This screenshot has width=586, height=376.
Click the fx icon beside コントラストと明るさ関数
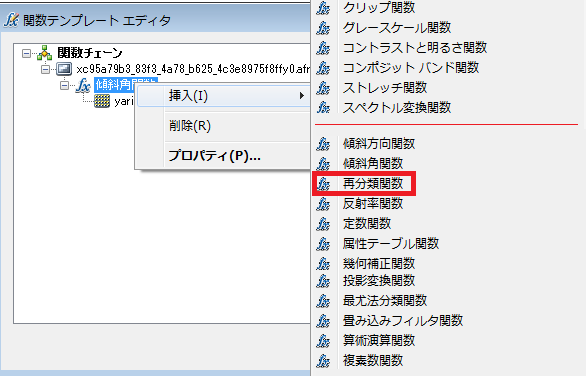click(323, 48)
